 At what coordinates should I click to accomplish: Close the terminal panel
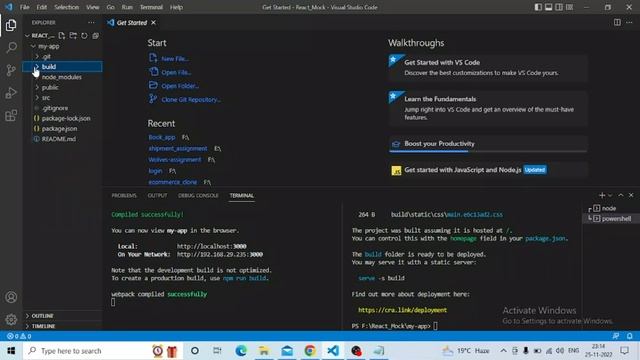point(631,196)
